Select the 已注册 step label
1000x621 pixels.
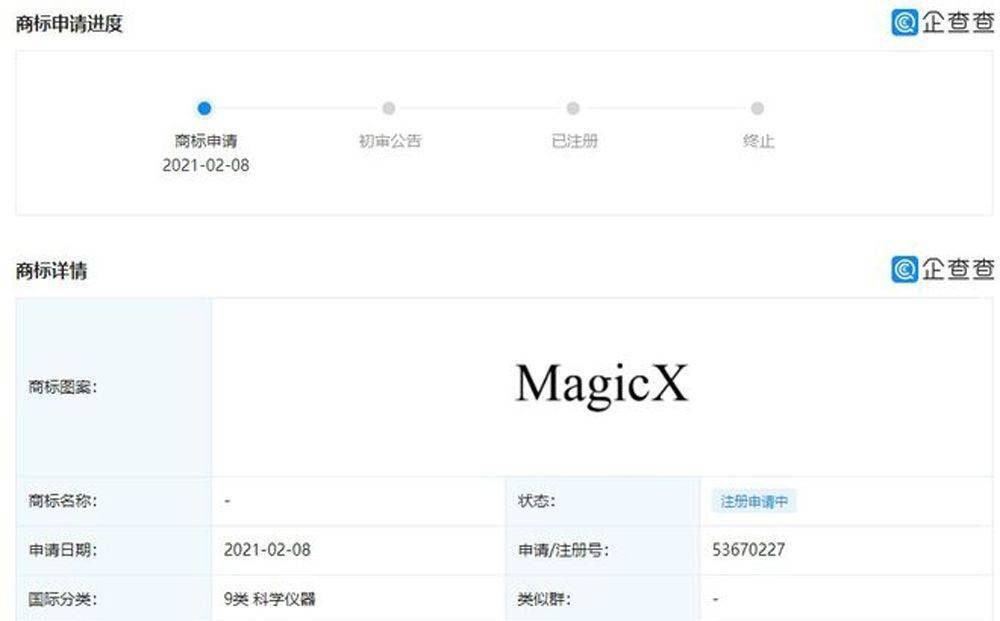coord(574,141)
